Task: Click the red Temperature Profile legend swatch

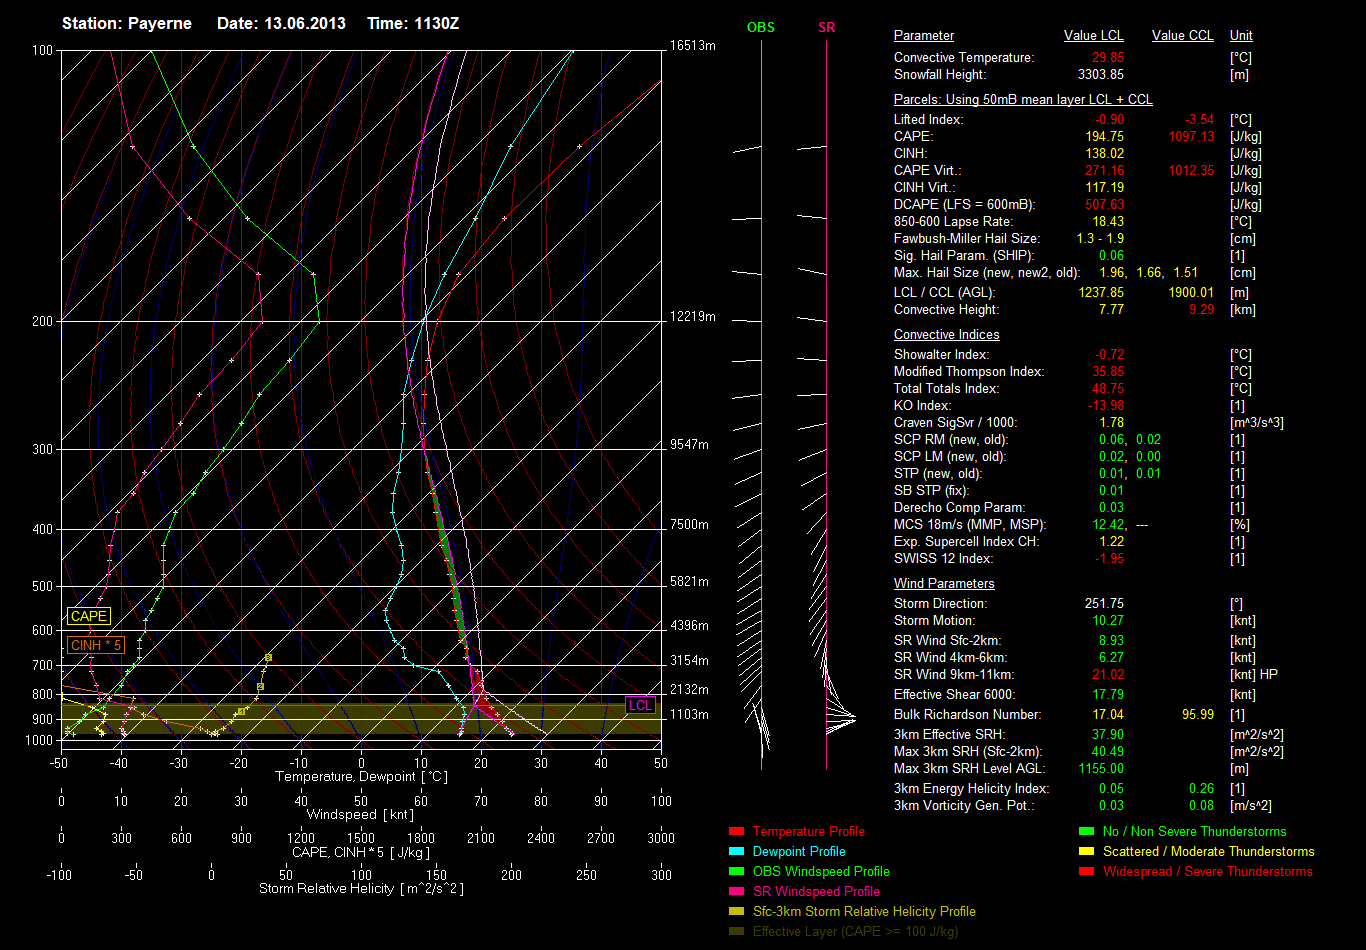Action: pyautogui.click(x=737, y=831)
